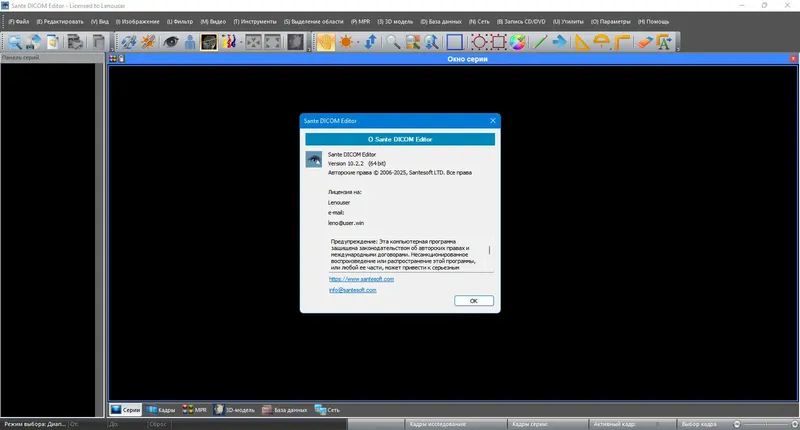Select the magnifying glass zoom tool
This screenshot has height=430, width=800.
pos(393,42)
